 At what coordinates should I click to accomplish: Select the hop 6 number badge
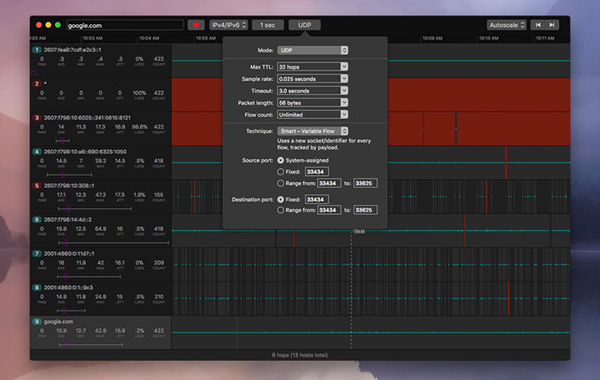pyautogui.click(x=37, y=220)
